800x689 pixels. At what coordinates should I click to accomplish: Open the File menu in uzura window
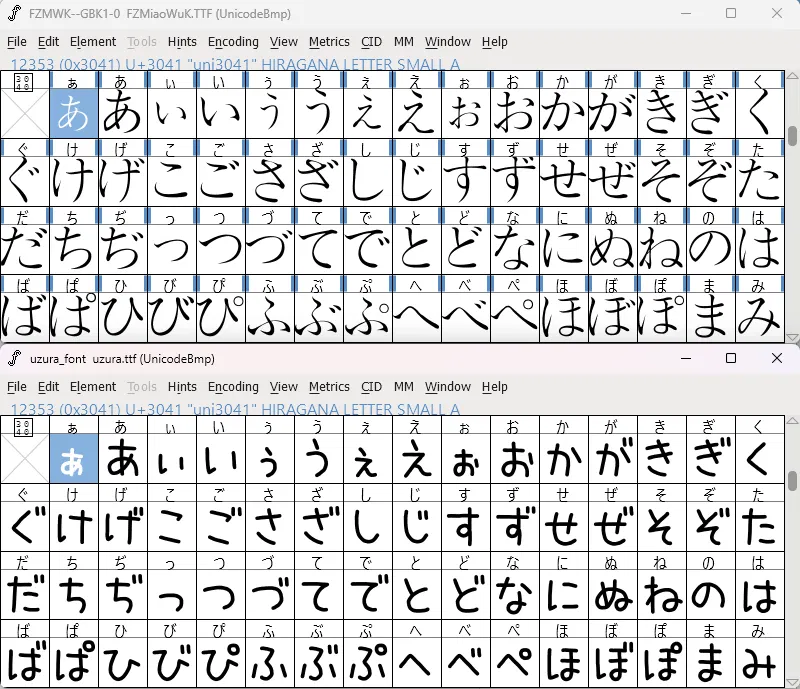(17, 387)
